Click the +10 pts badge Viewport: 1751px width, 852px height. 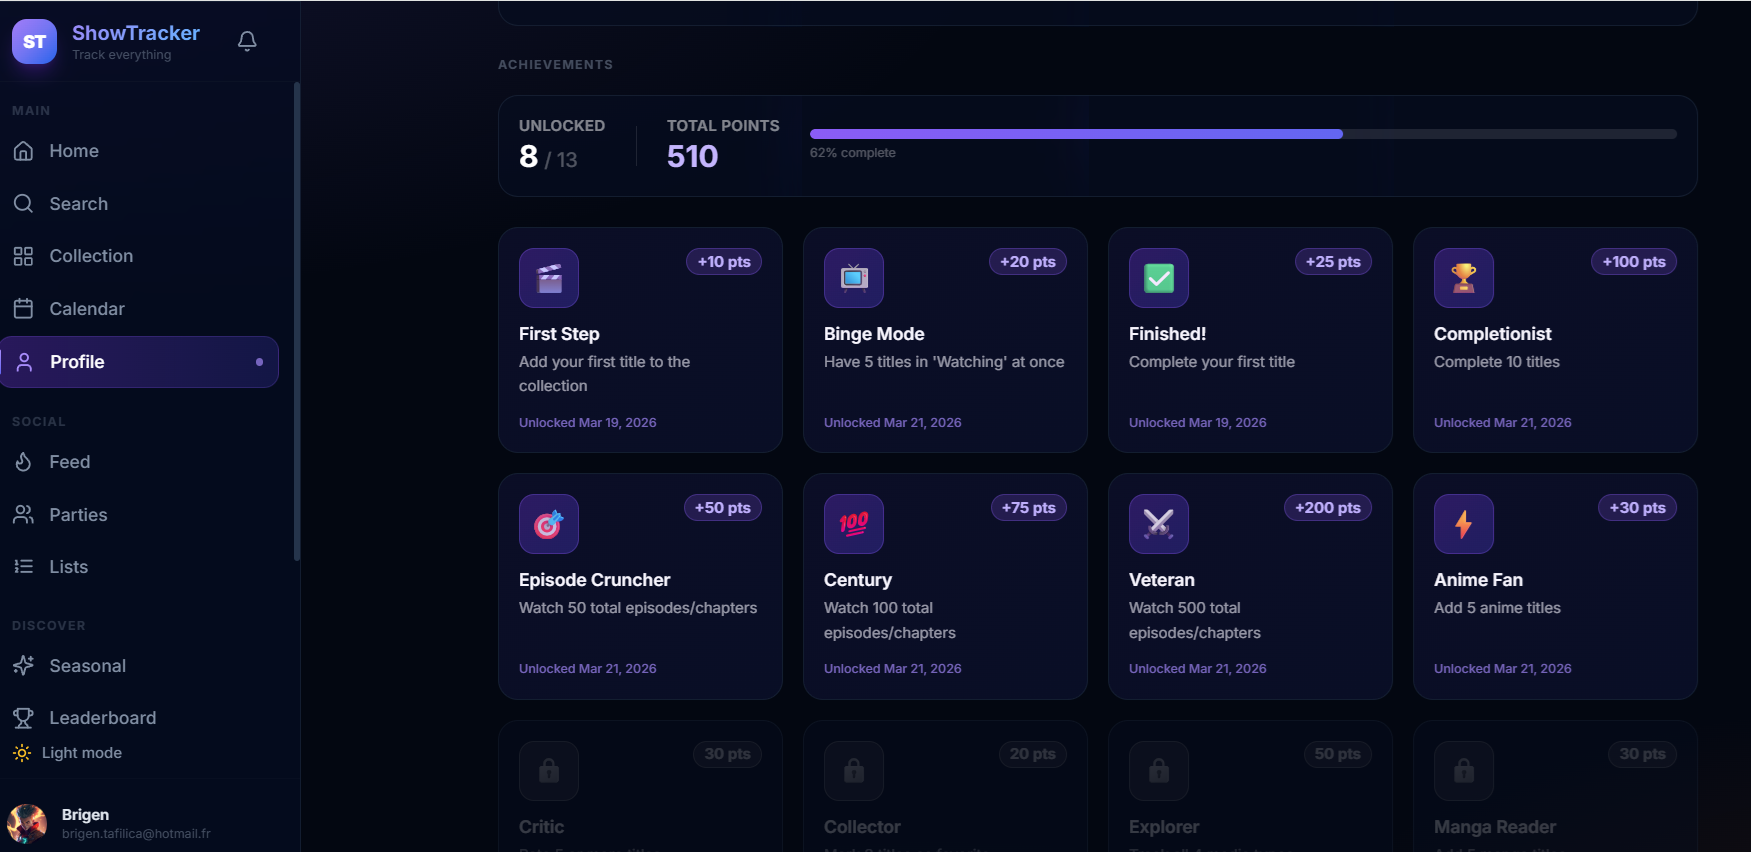pos(724,262)
